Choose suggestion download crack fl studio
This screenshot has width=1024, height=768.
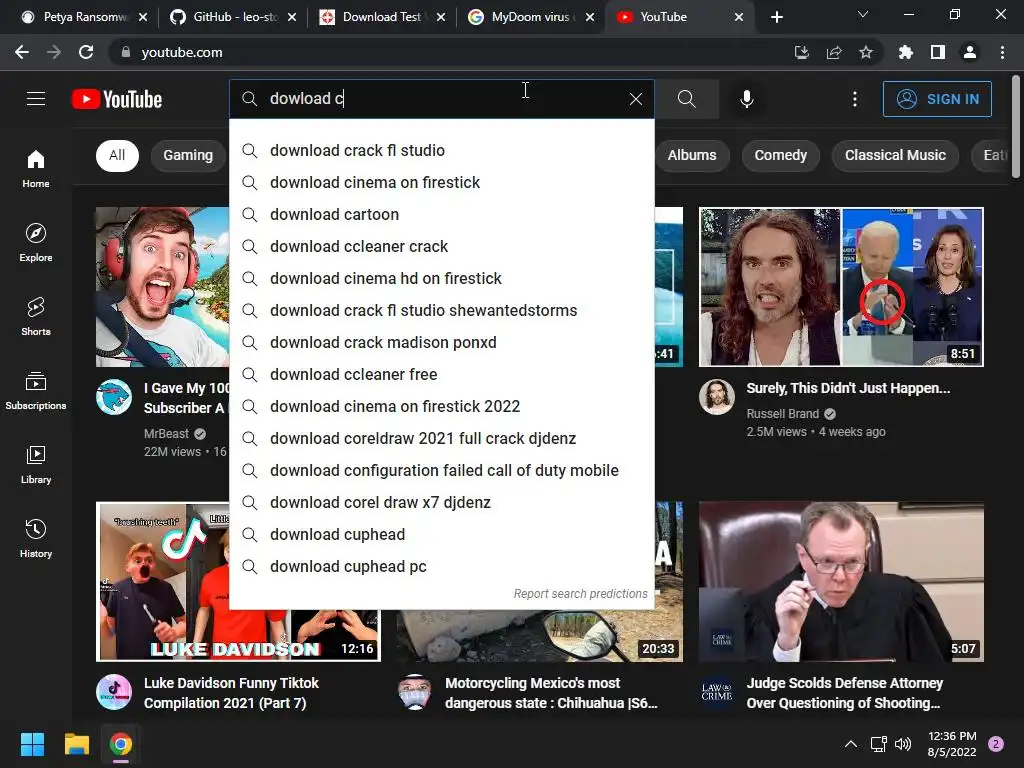441,150
